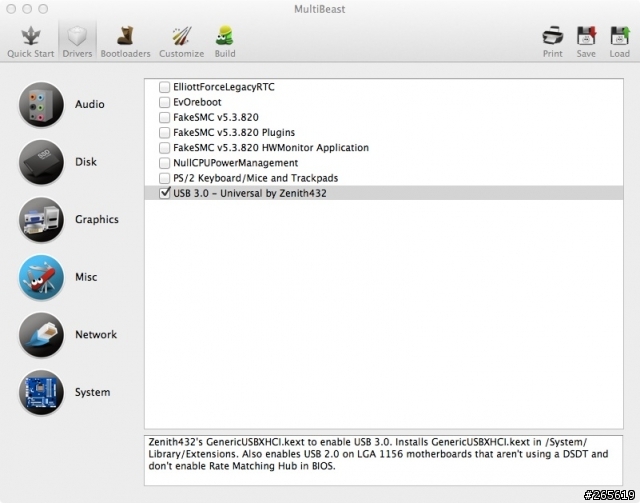
Task: Enable PS/2 Keyboard/Mice and Trackpads checkbox
Action: (x=164, y=178)
